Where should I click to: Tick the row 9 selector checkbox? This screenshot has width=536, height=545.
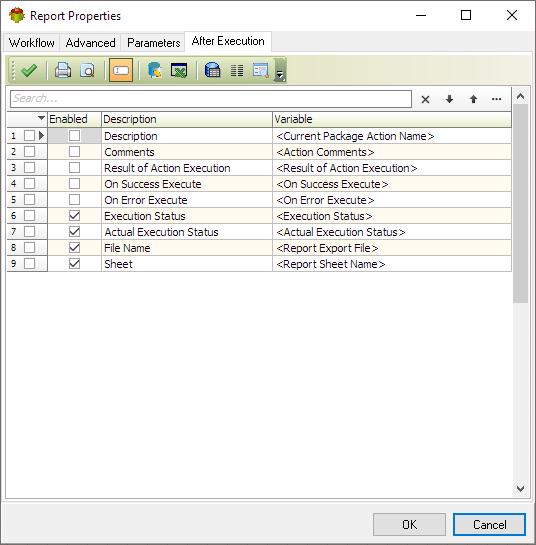coord(30,263)
